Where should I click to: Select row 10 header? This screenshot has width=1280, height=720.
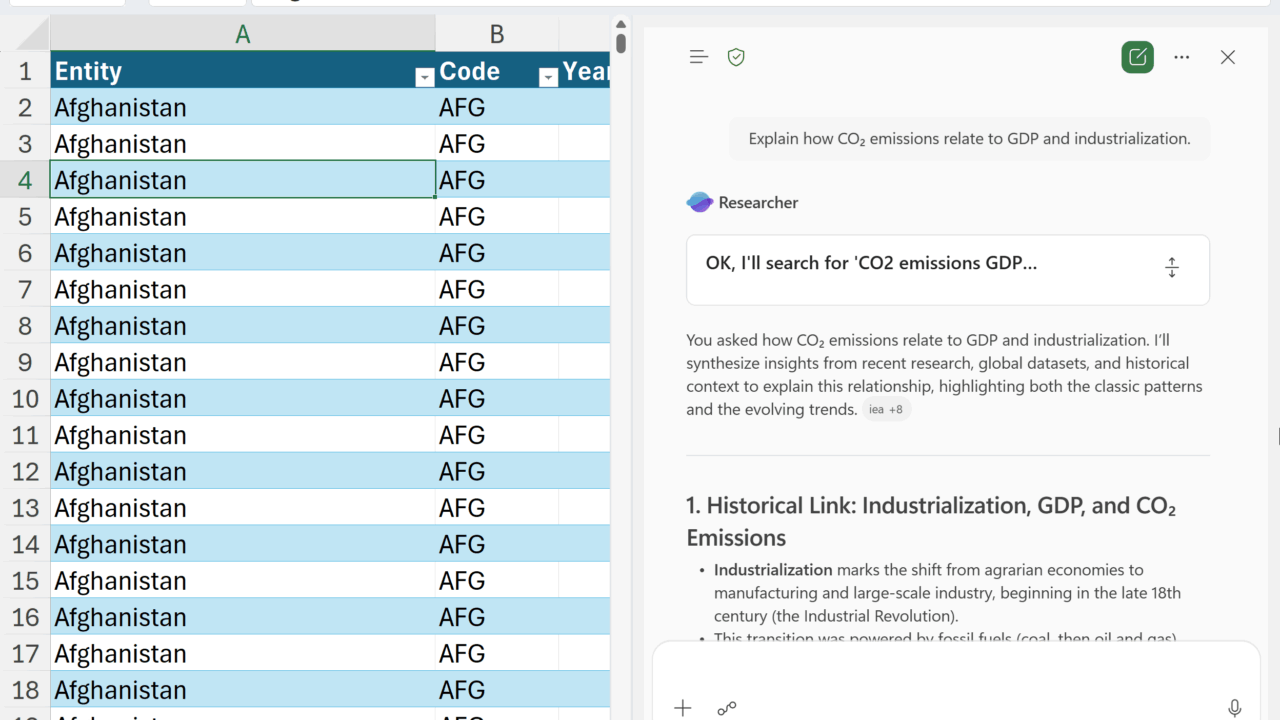coord(25,399)
